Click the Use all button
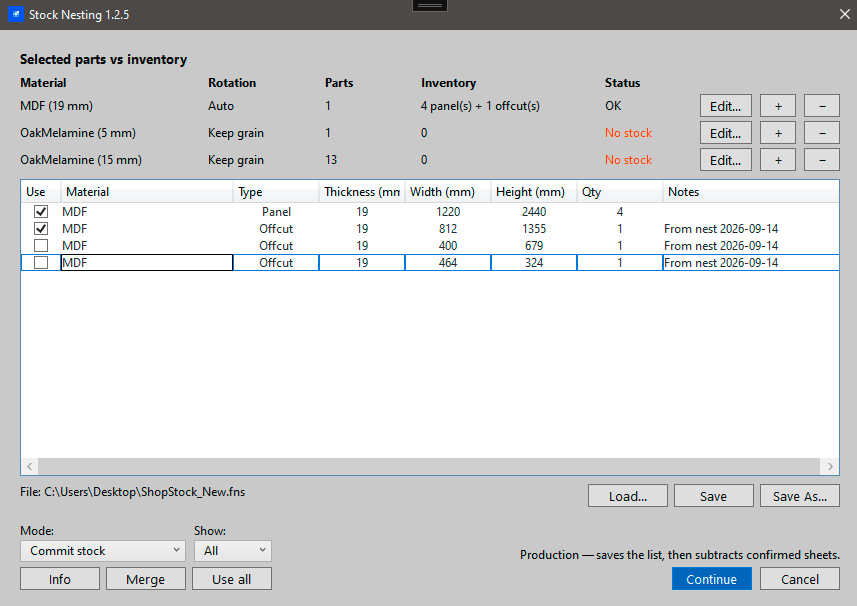The width and height of the screenshot is (857, 606). click(x=232, y=579)
